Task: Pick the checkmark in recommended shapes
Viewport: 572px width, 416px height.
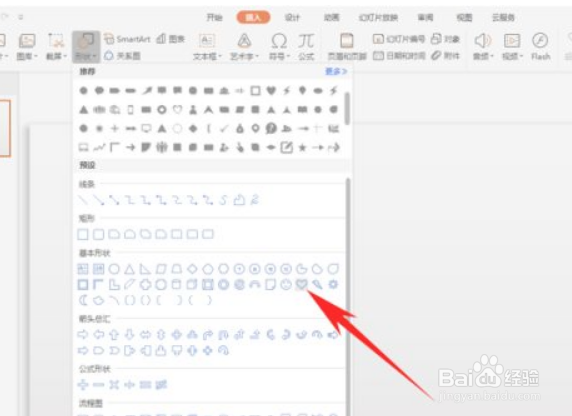Action: [224, 128]
